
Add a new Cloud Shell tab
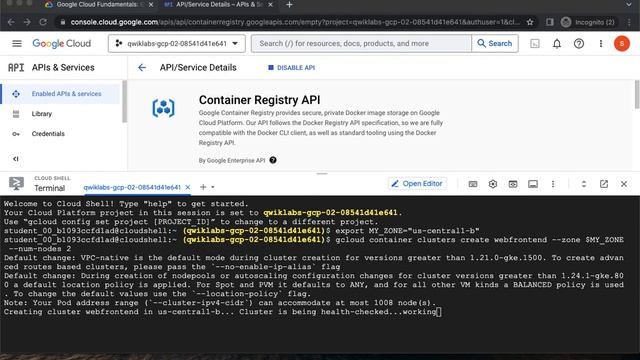(x=203, y=187)
